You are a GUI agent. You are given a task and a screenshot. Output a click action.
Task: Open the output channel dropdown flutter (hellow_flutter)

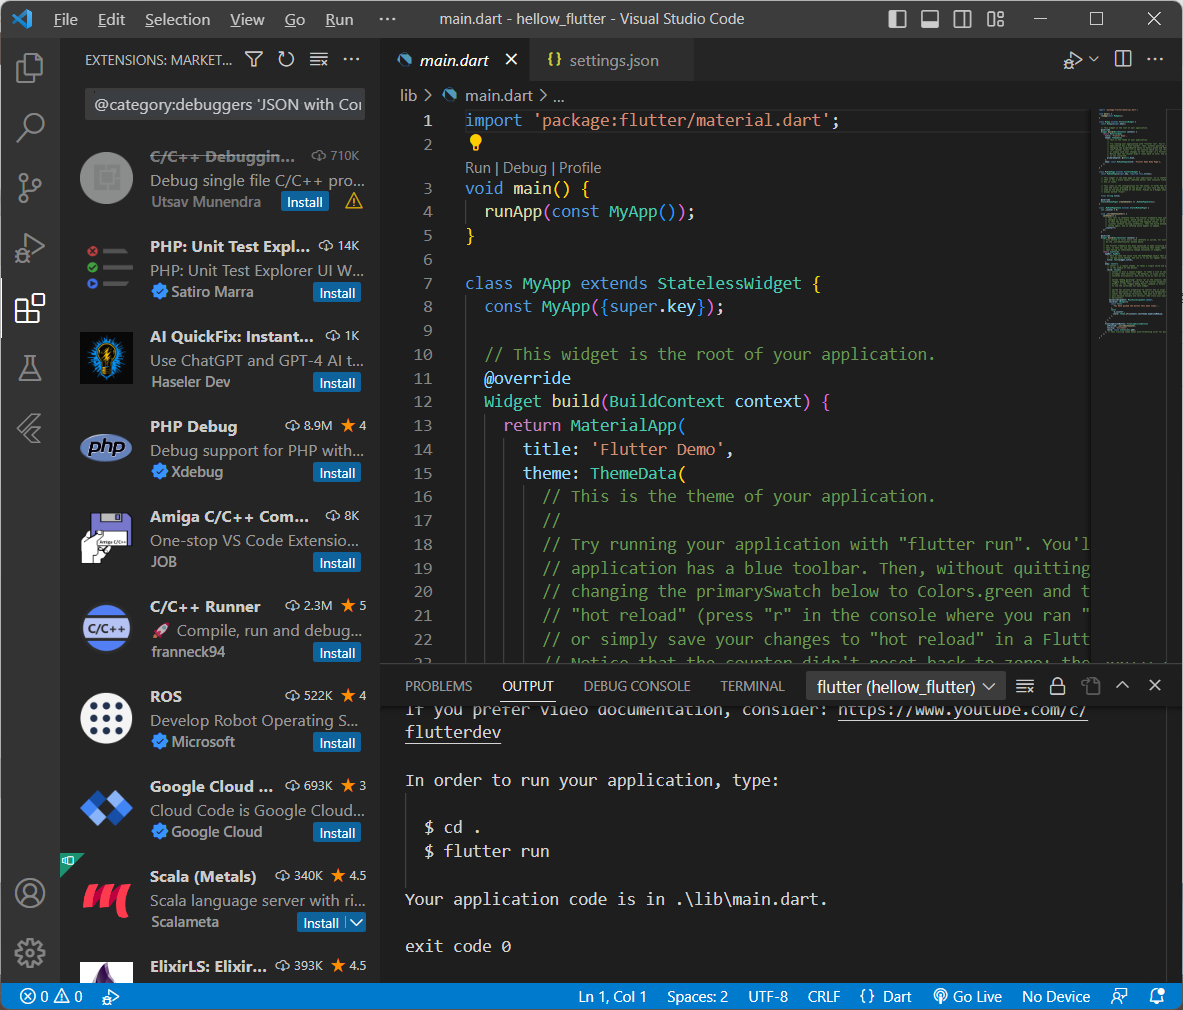point(905,686)
